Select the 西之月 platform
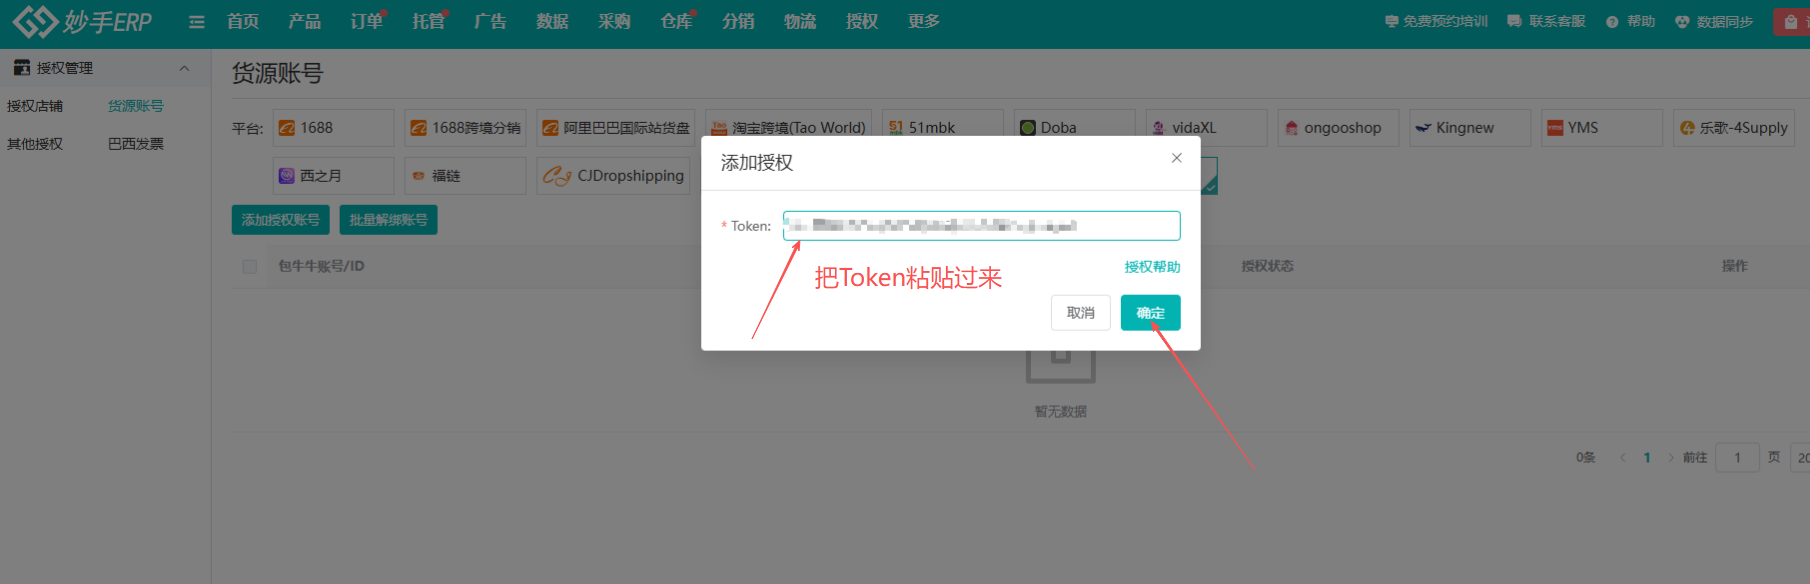1810x584 pixels. click(x=334, y=176)
